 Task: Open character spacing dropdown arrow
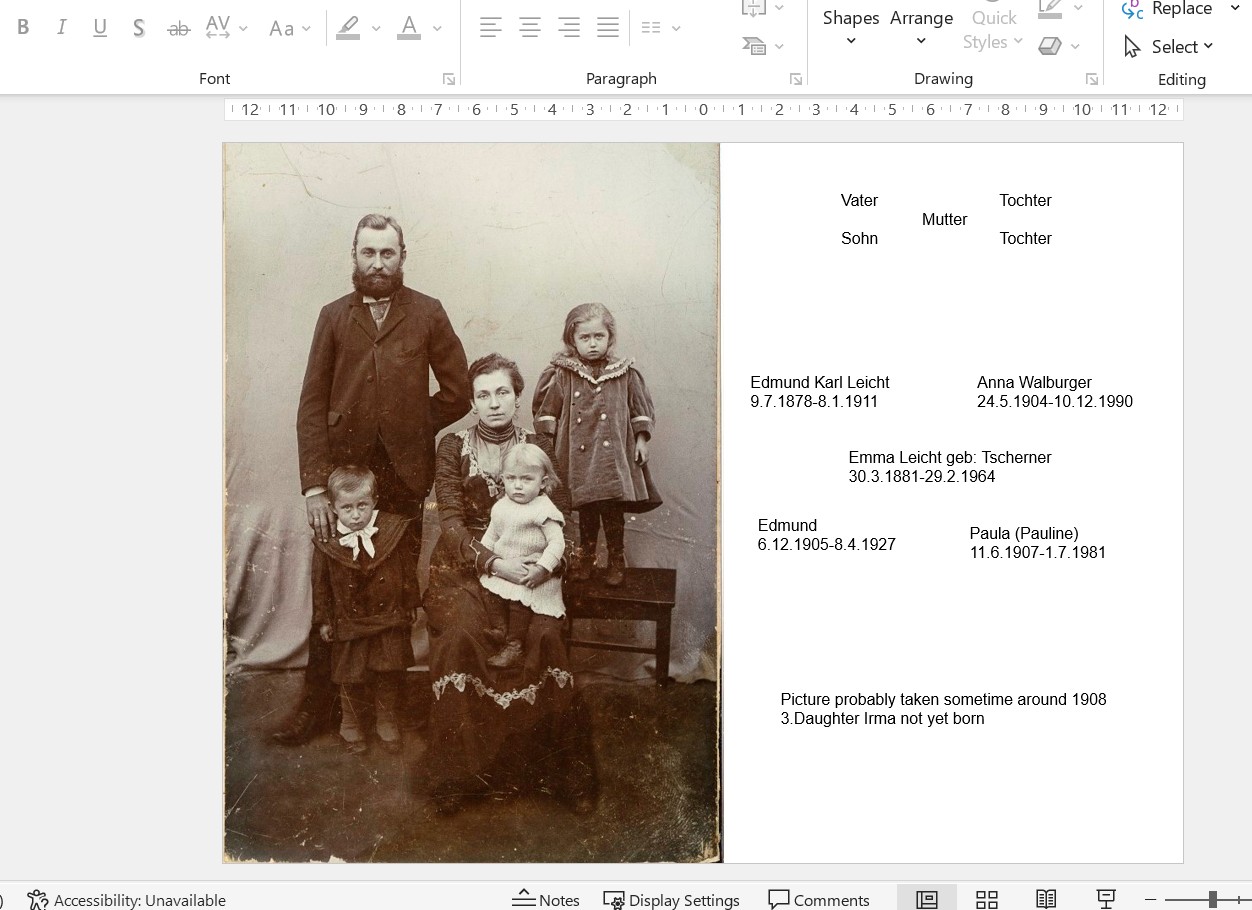coord(243,29)
